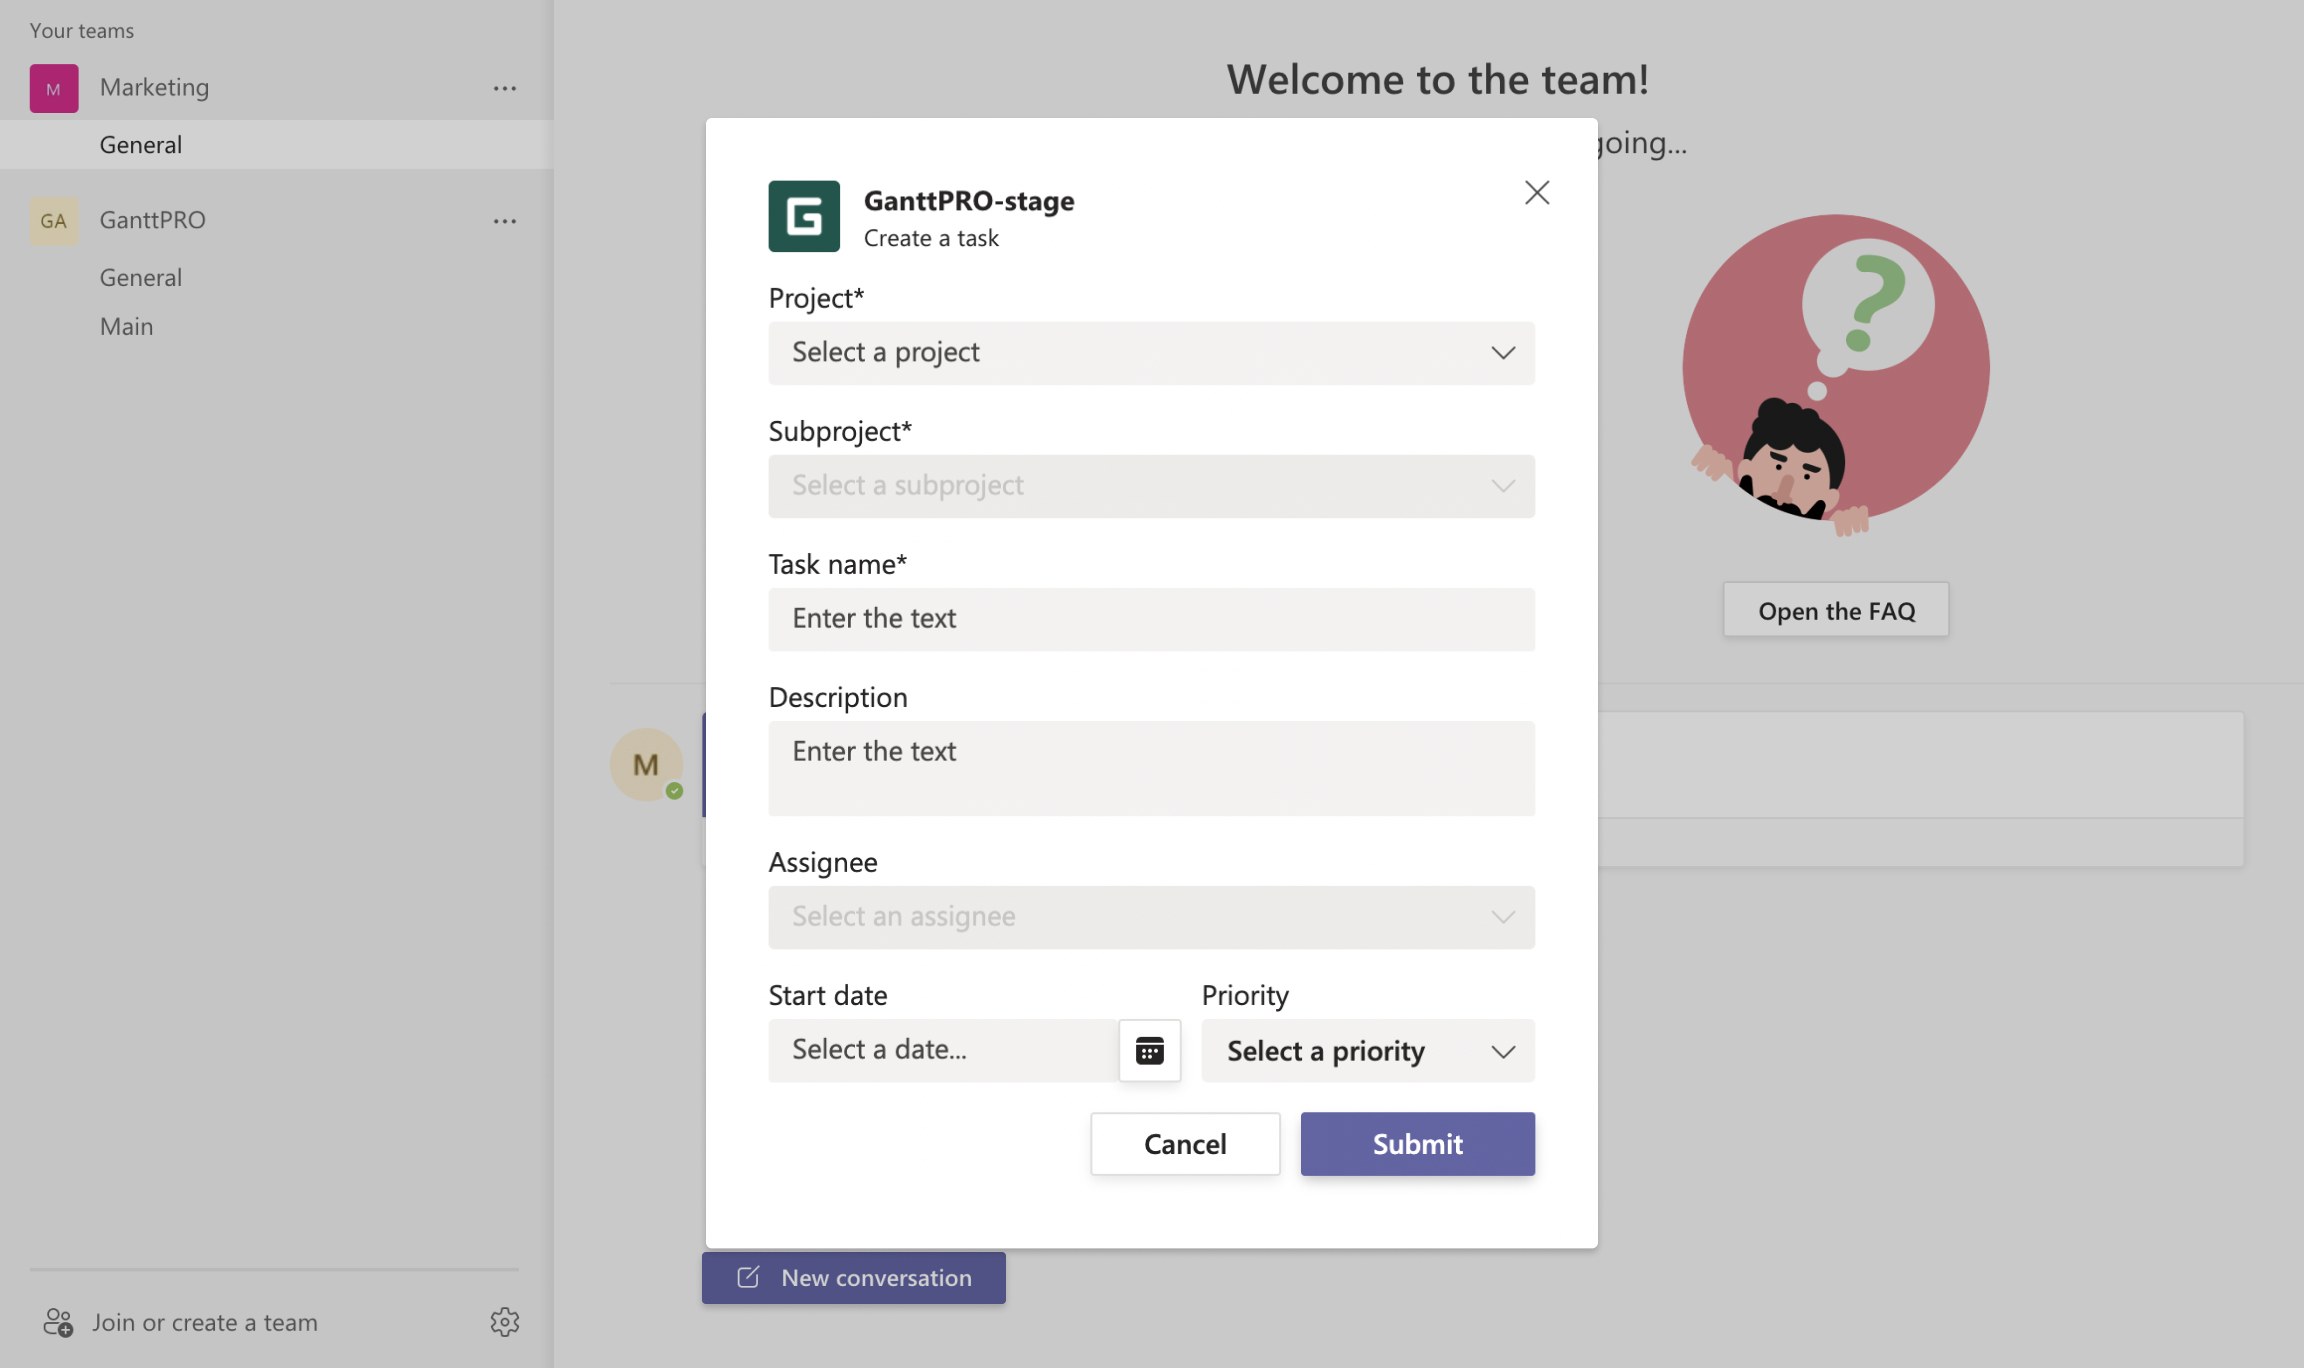Click the pencil icon on New conversation
This screenshot has height=1368, width=2304.
point(747,1277)
